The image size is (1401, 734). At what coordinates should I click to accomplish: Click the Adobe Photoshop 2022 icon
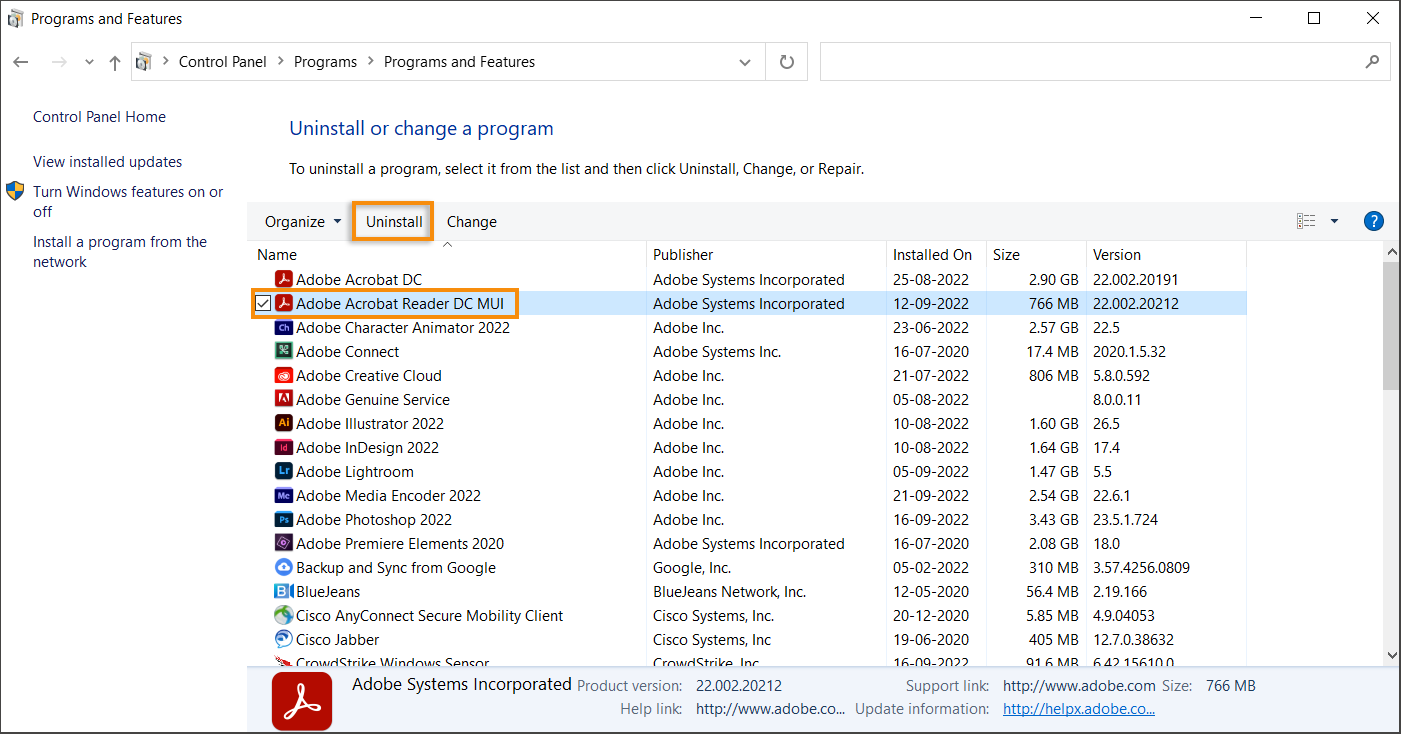coord(285,519)
